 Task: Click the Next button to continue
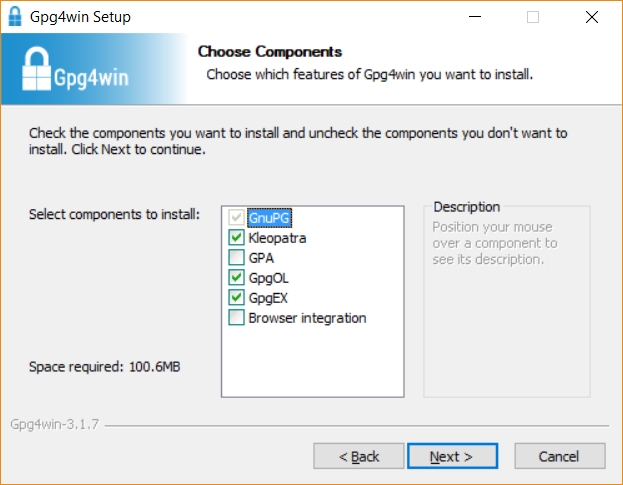[450, 456]
